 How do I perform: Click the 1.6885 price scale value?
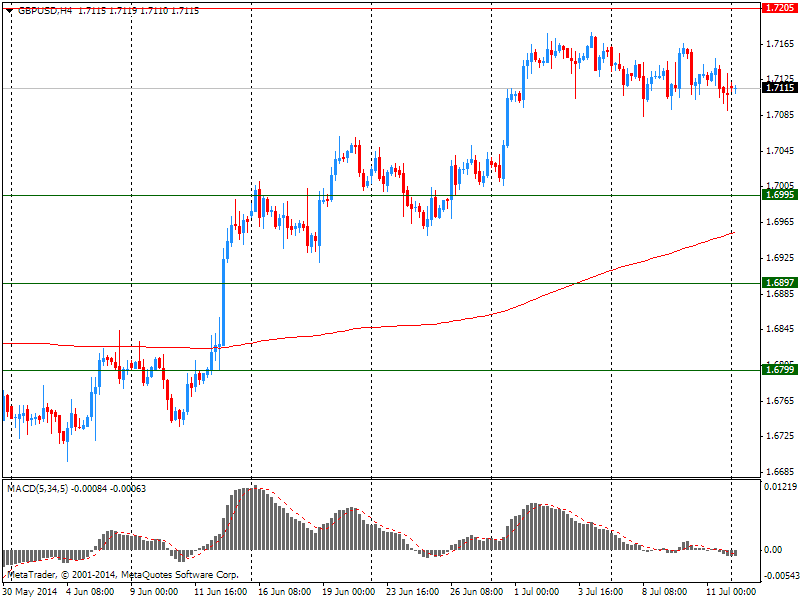click(781, 294)
